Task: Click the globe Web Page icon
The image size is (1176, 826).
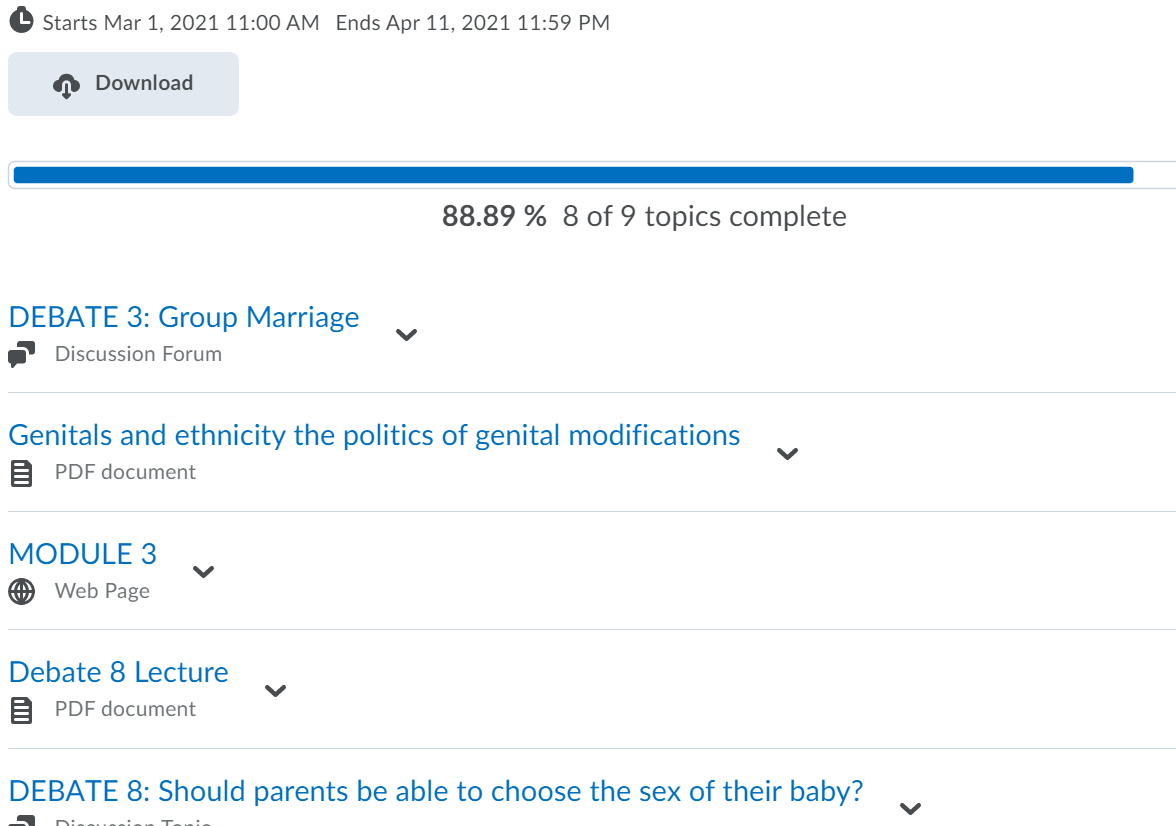Action: pos(22,591)
